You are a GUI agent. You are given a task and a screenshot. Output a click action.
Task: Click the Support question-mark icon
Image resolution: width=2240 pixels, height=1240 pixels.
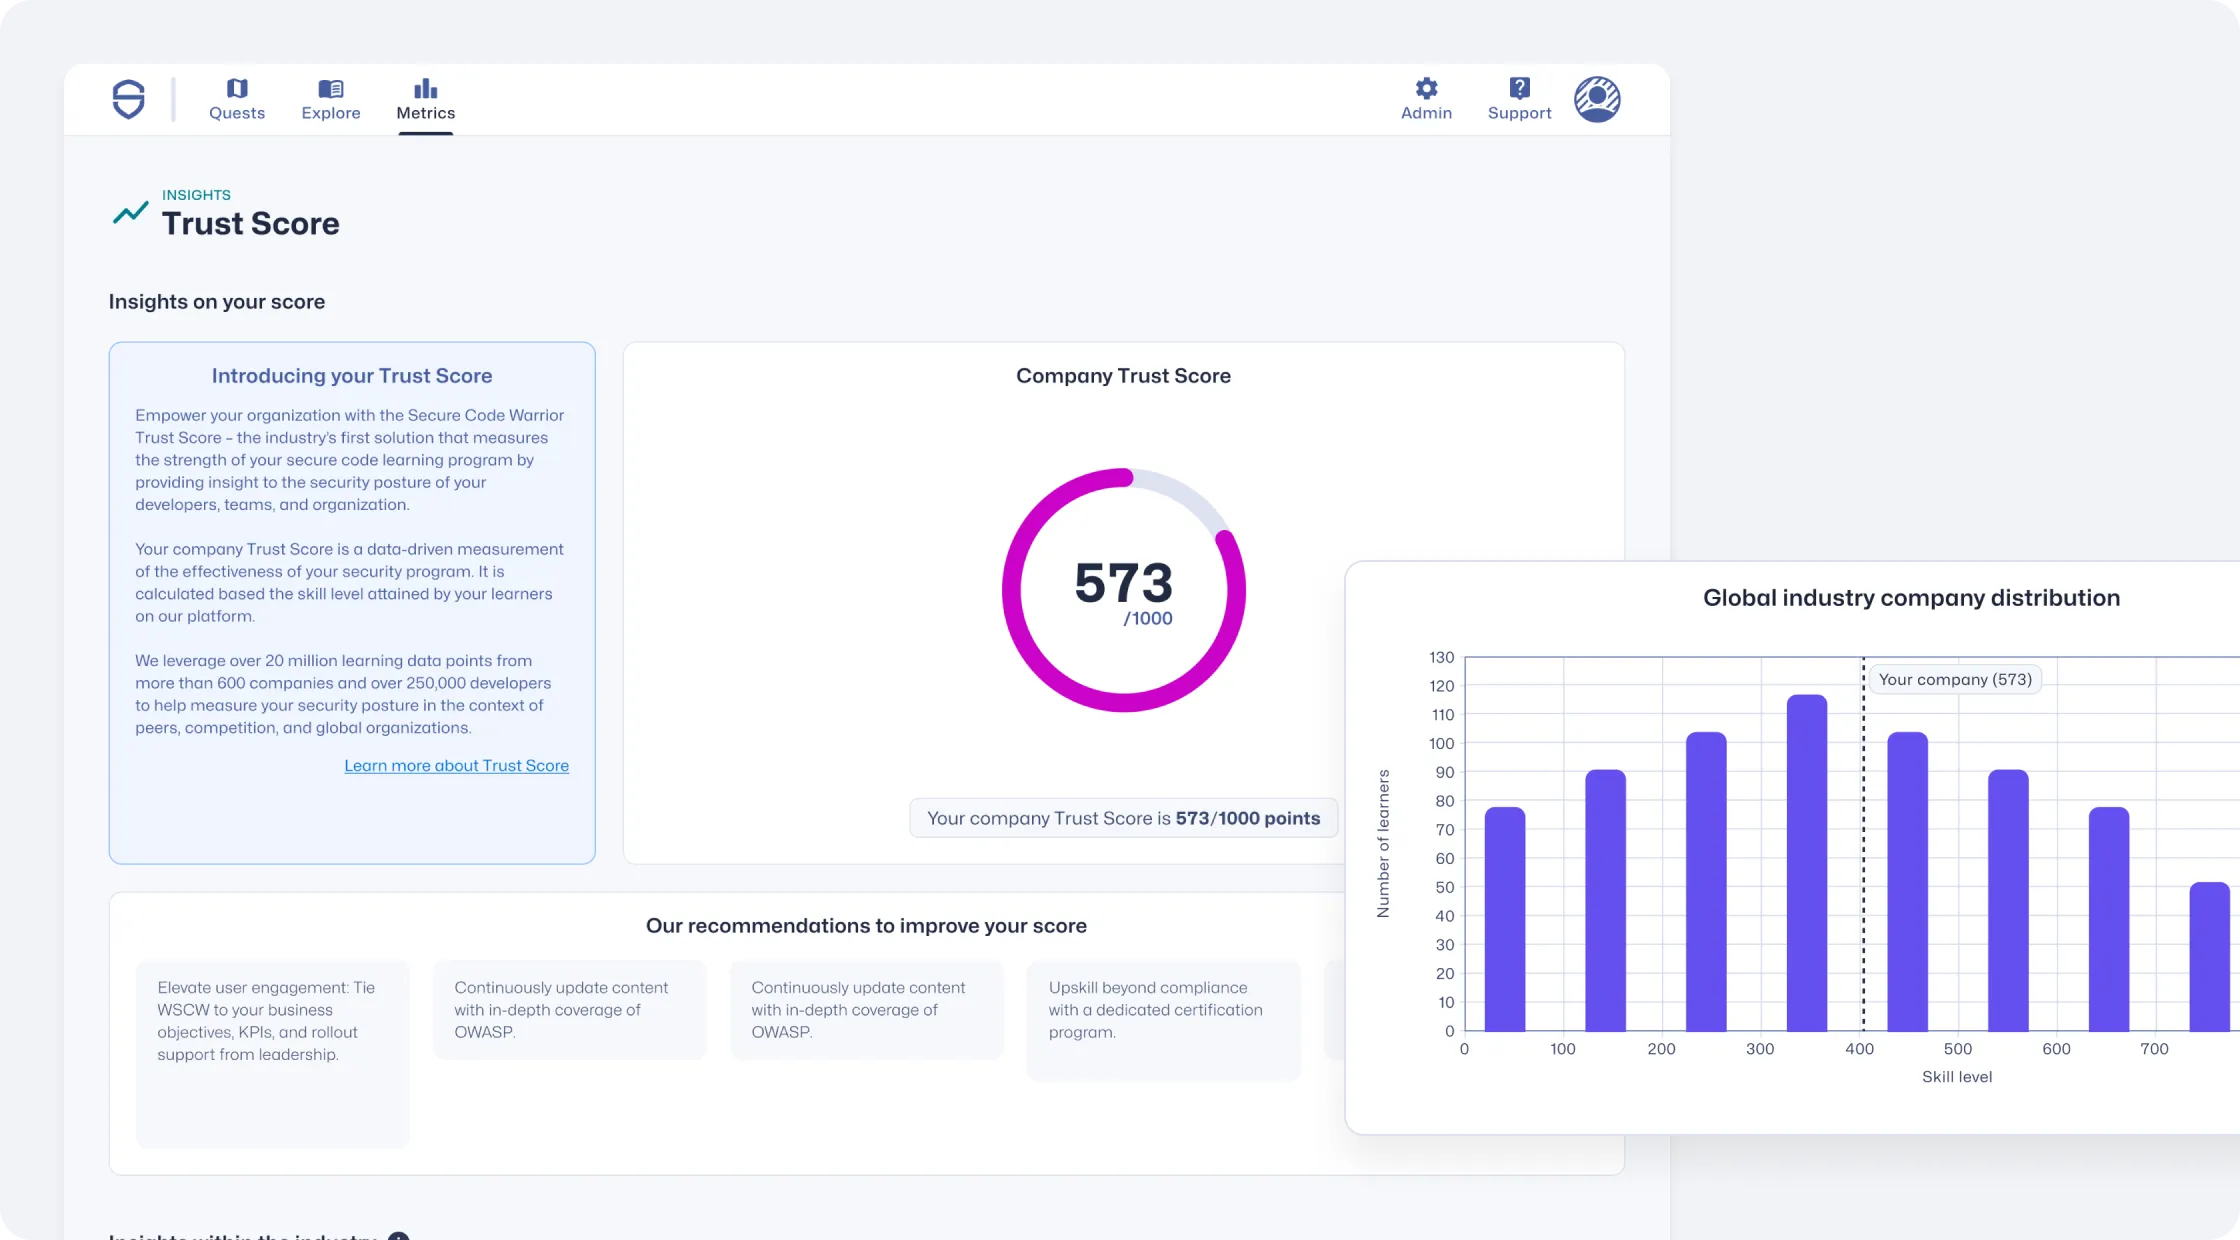click(1518, 88)
